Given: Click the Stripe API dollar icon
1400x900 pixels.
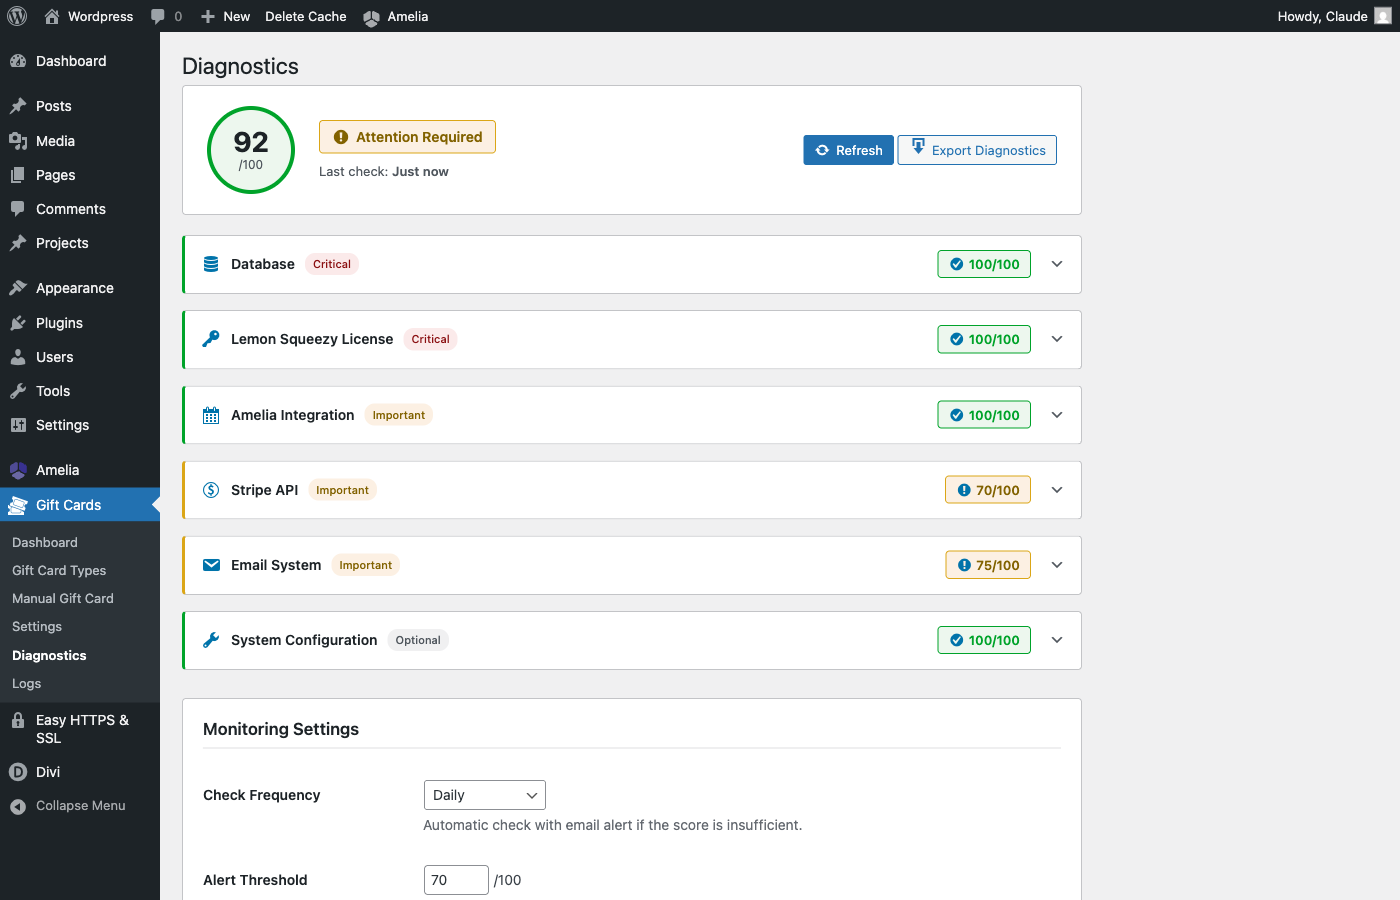Looking at the screenshot, I should 211,490.
